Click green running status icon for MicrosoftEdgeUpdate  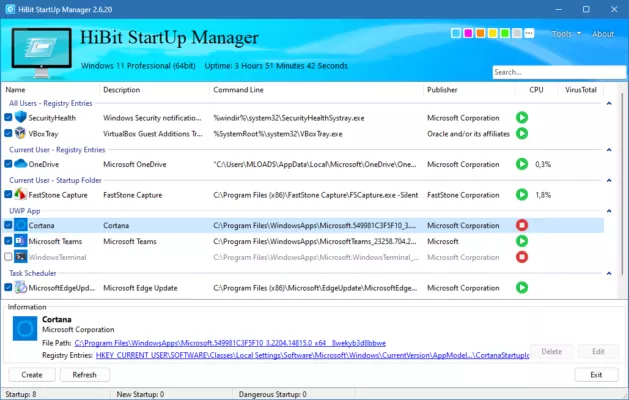click(x=522, y=287)
